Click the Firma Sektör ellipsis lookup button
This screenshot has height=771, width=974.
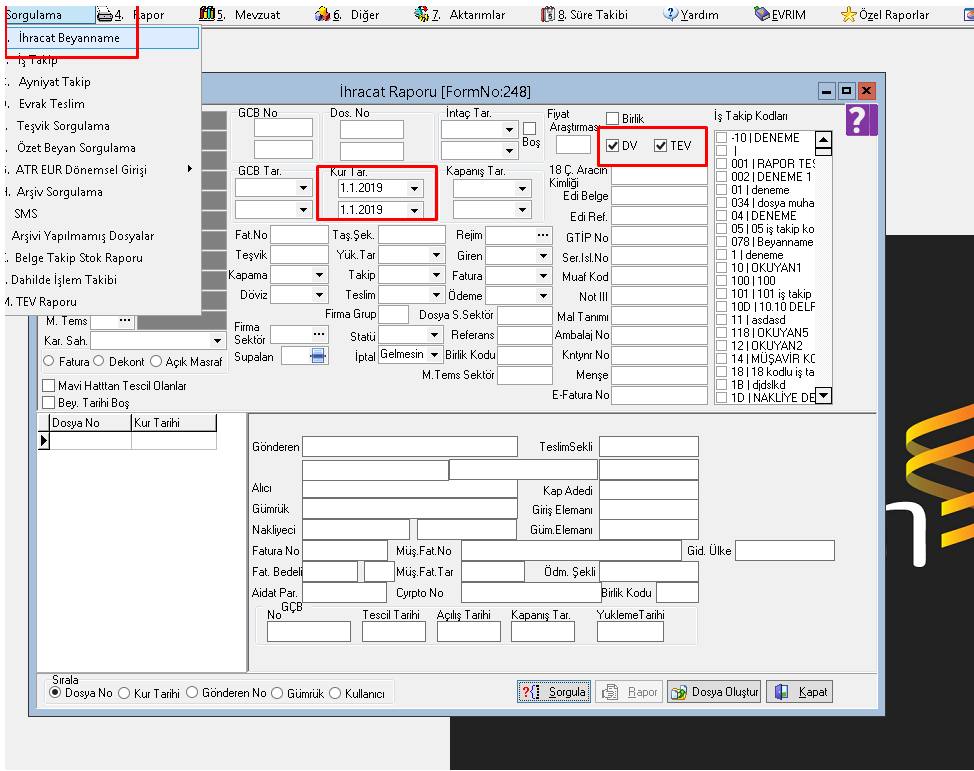click(x=319, y=334)
